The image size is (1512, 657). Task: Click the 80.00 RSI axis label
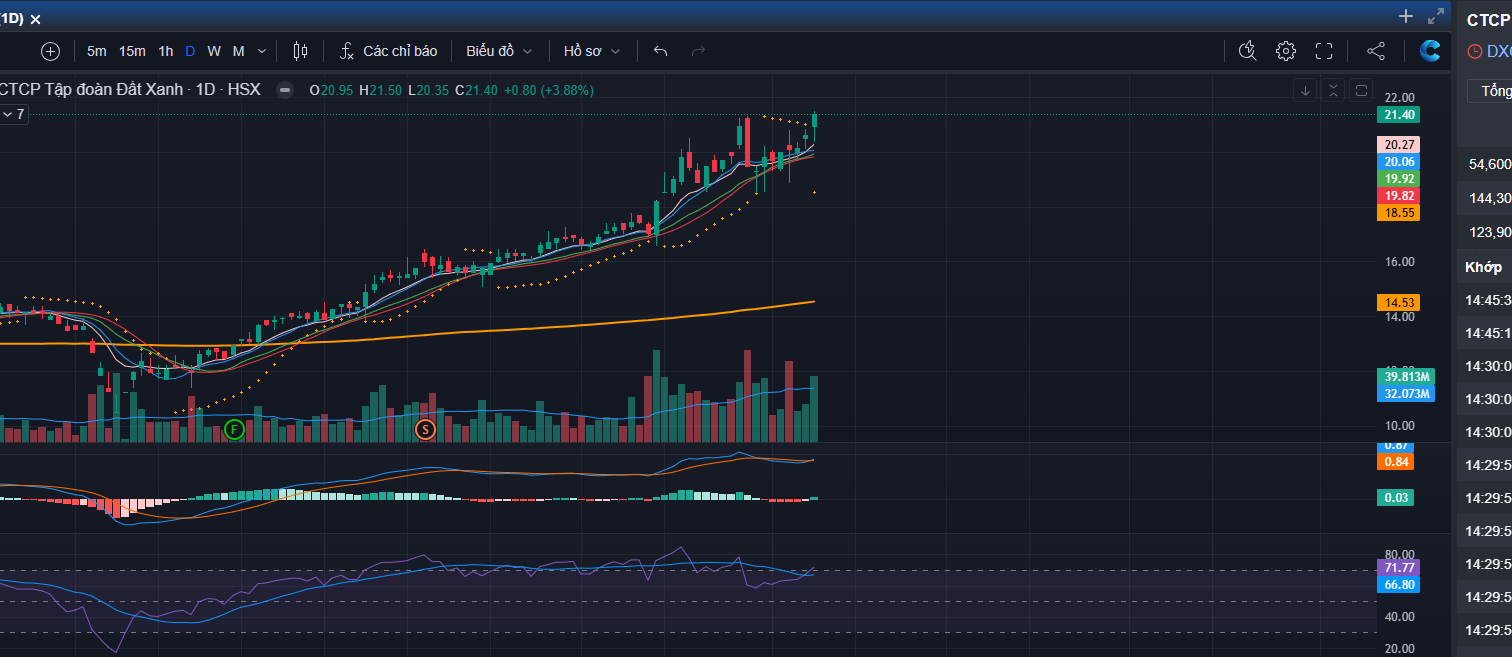click(x=1399, y=554)
